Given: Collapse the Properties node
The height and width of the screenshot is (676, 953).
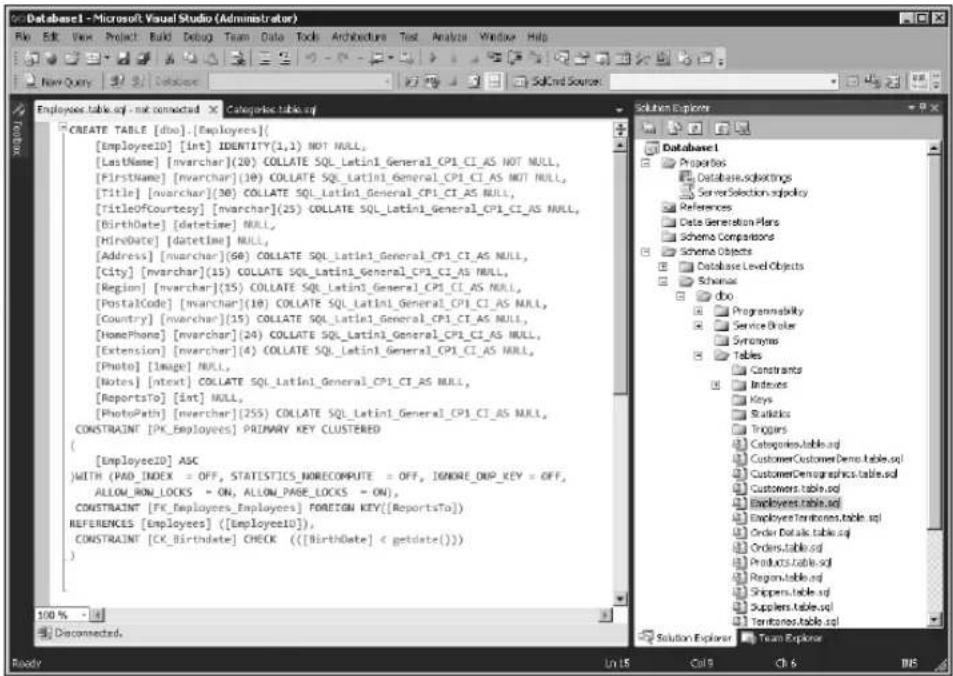Looking at the screenshot, I should point(646,163).
